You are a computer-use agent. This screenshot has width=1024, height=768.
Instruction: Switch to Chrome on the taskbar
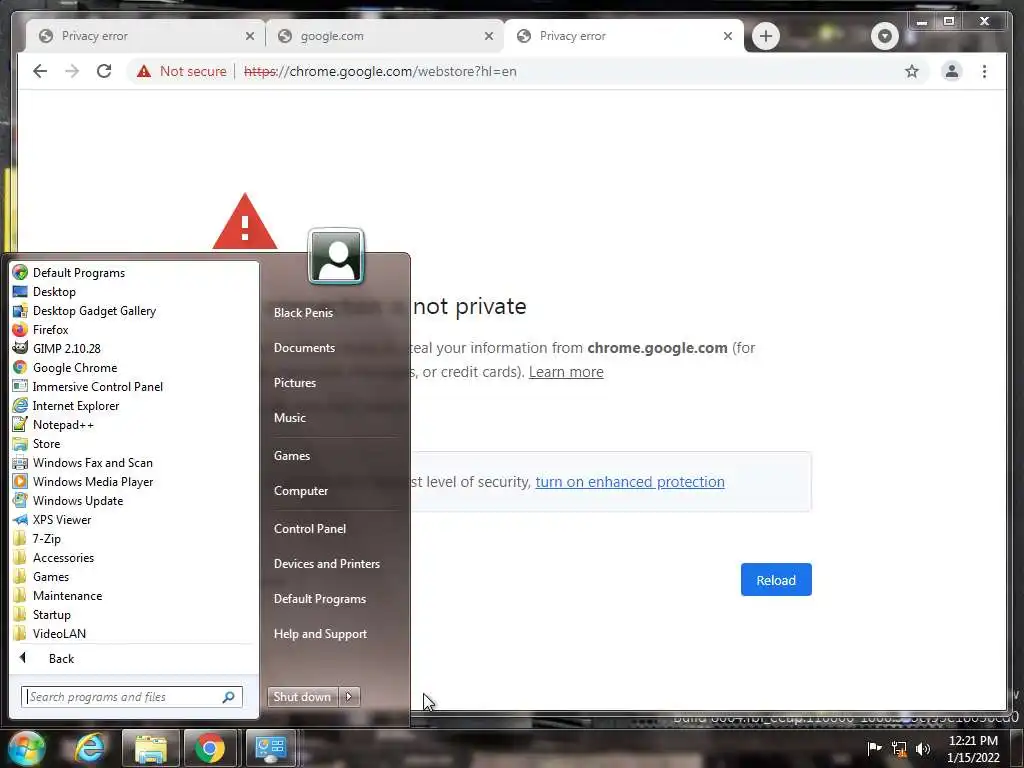[210, 748]
